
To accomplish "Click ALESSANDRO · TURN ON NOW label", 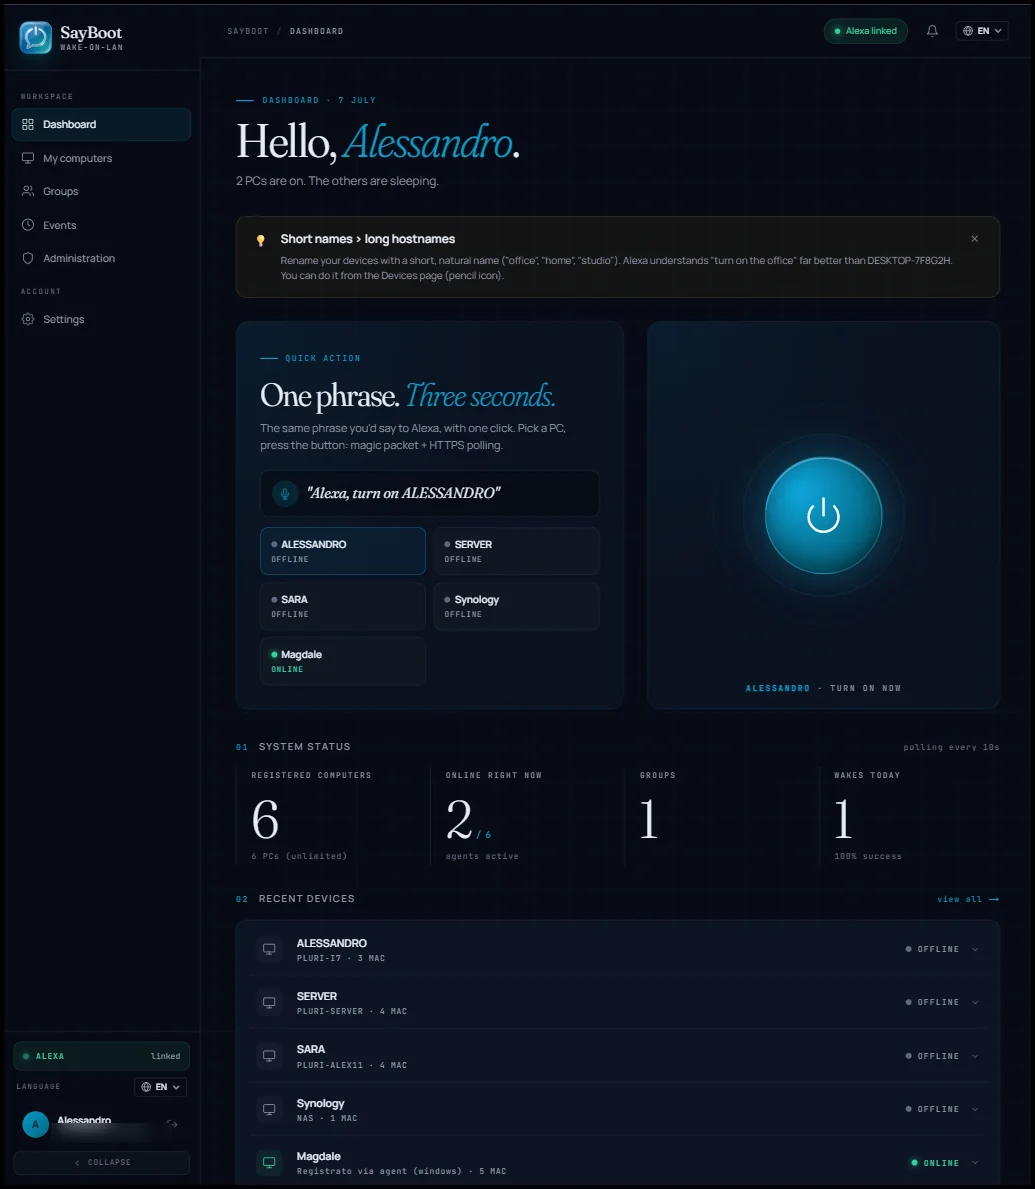I will (823, 689).
